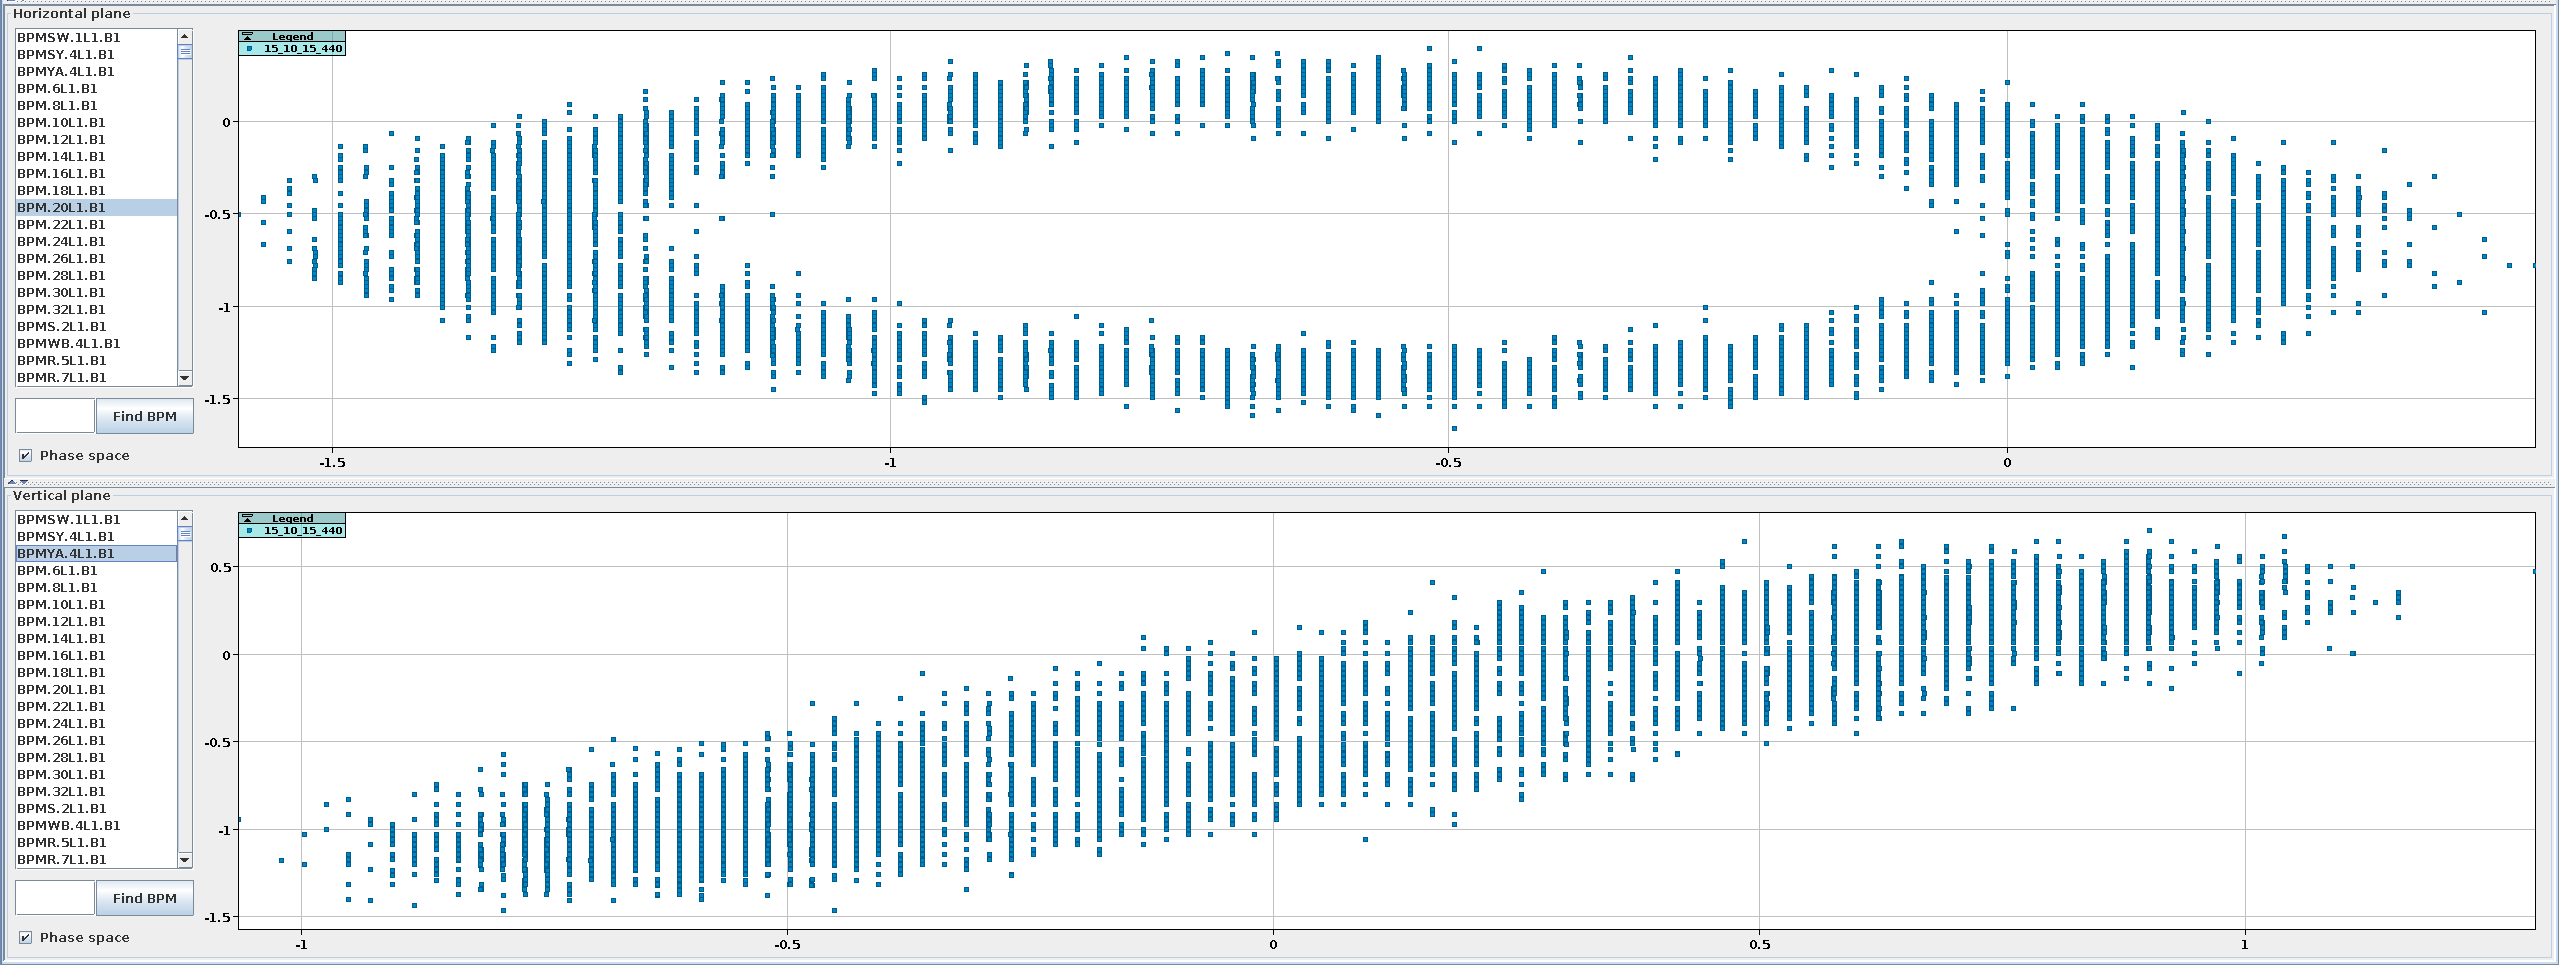Viewport: 2560px width, 966px height.
Task: Select BPM.12L1.B1 in Vertical plane list
Action: tap(96, 621)
